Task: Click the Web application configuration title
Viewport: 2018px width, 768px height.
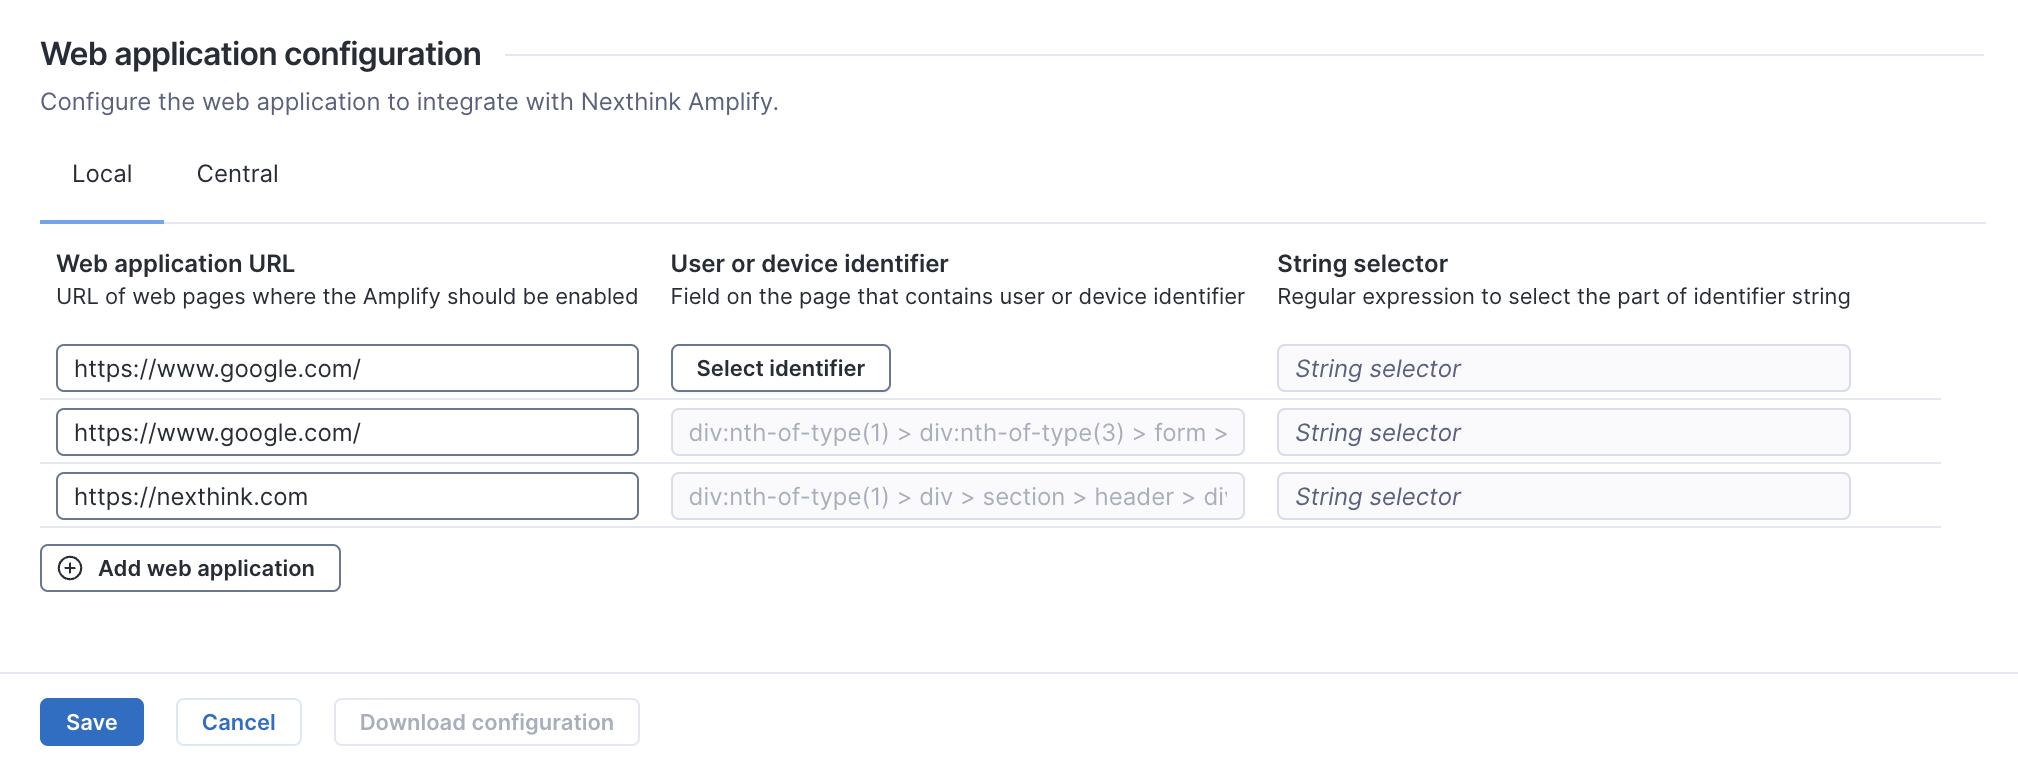Action: pyautogui.click(x=261, y=54)
